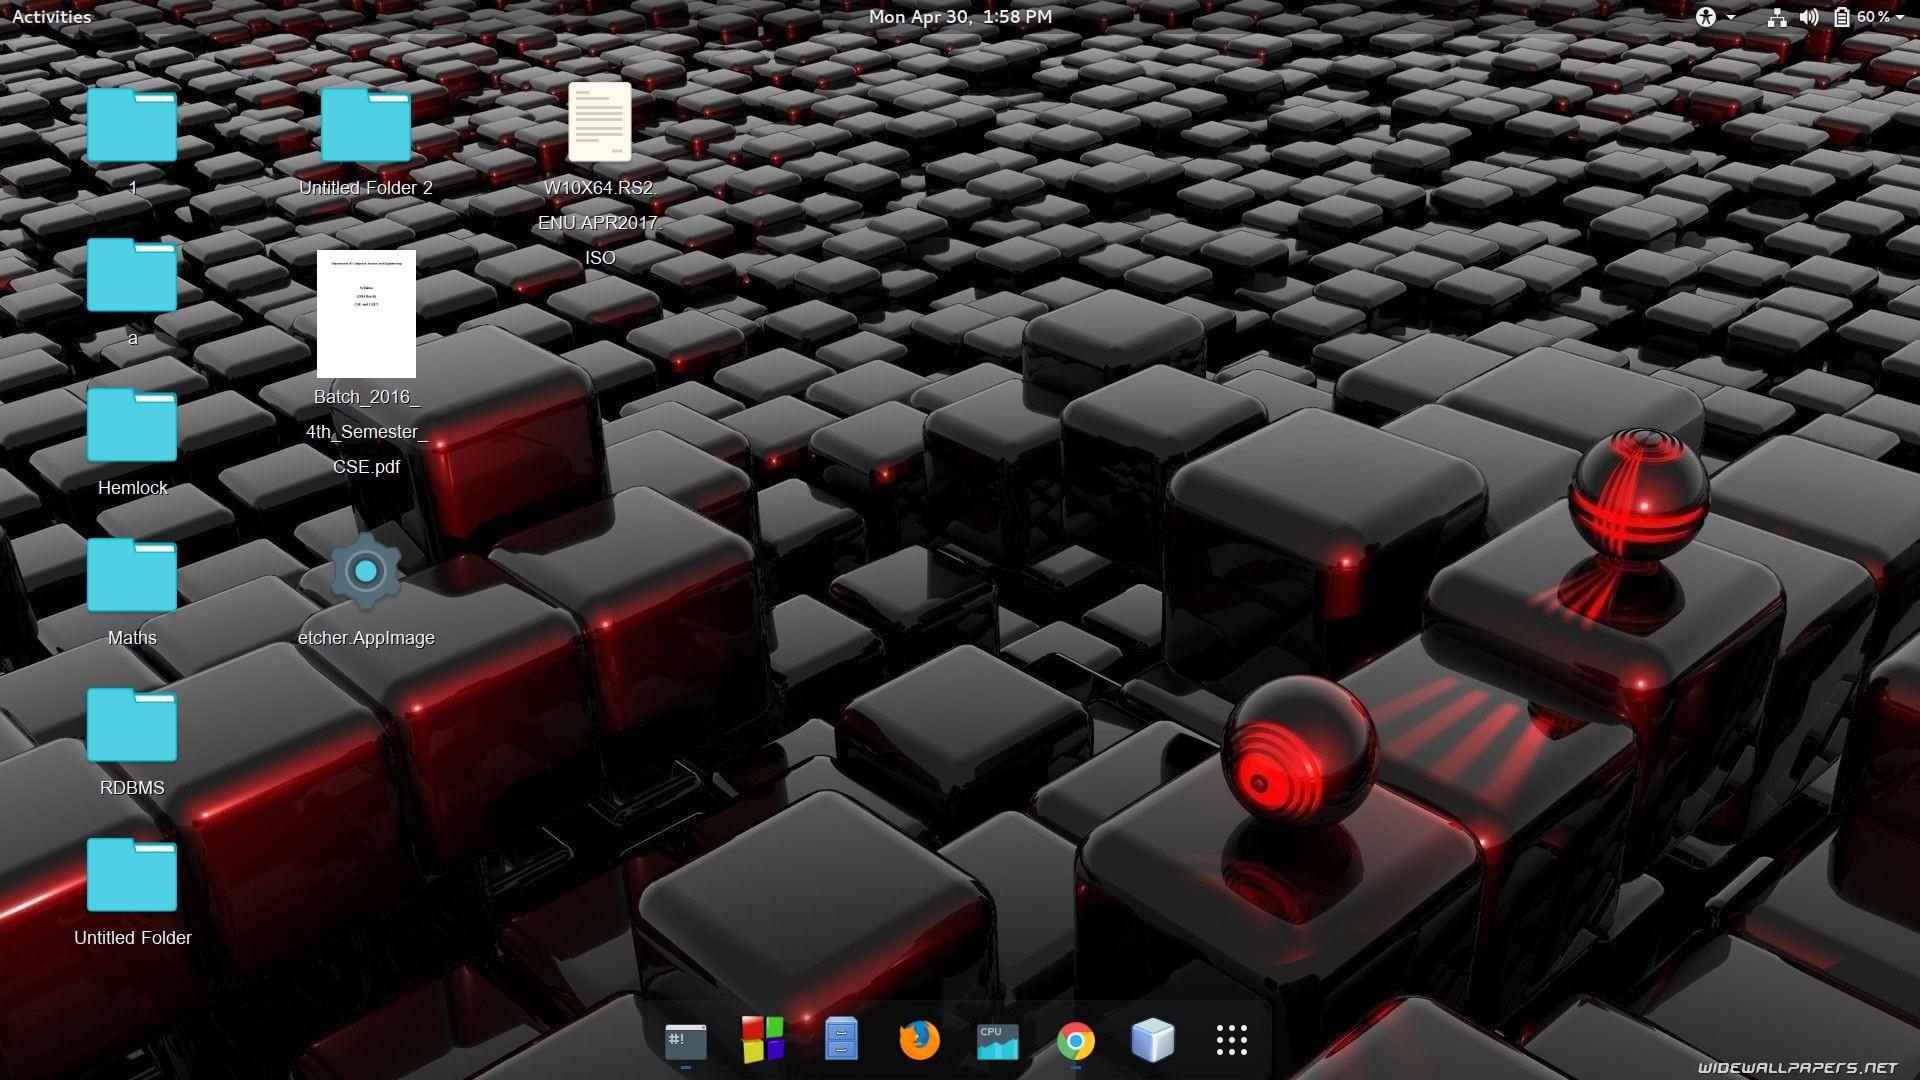Launch PlayOnLinux from the dock
1920x1080 pixels.
(x=762, y=1040)
